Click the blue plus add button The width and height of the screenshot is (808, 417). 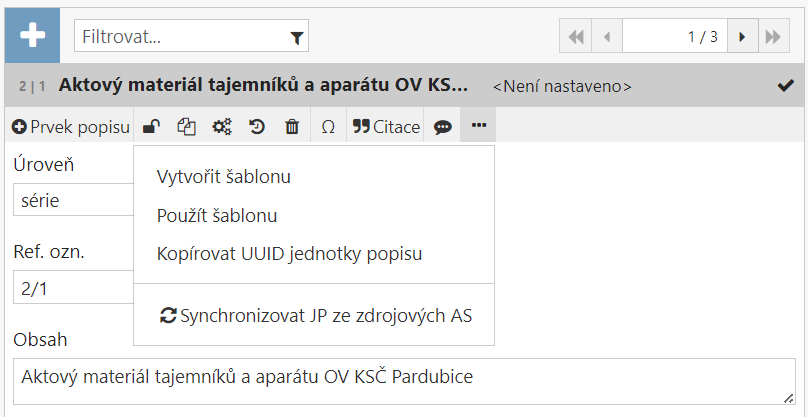tap(33, 36)
